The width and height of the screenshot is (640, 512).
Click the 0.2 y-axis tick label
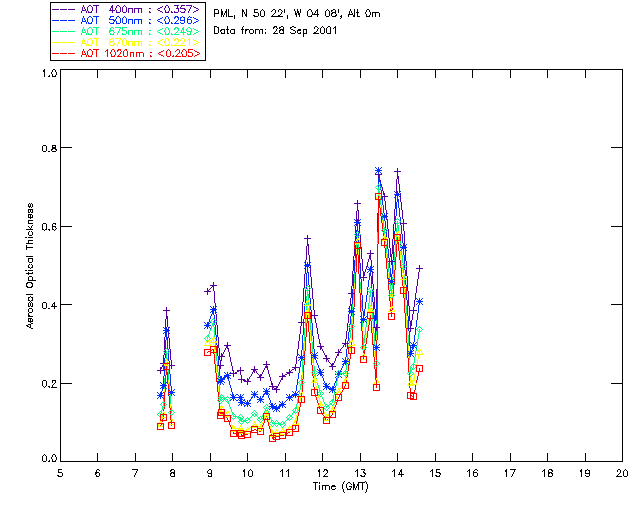coord(49,384)
